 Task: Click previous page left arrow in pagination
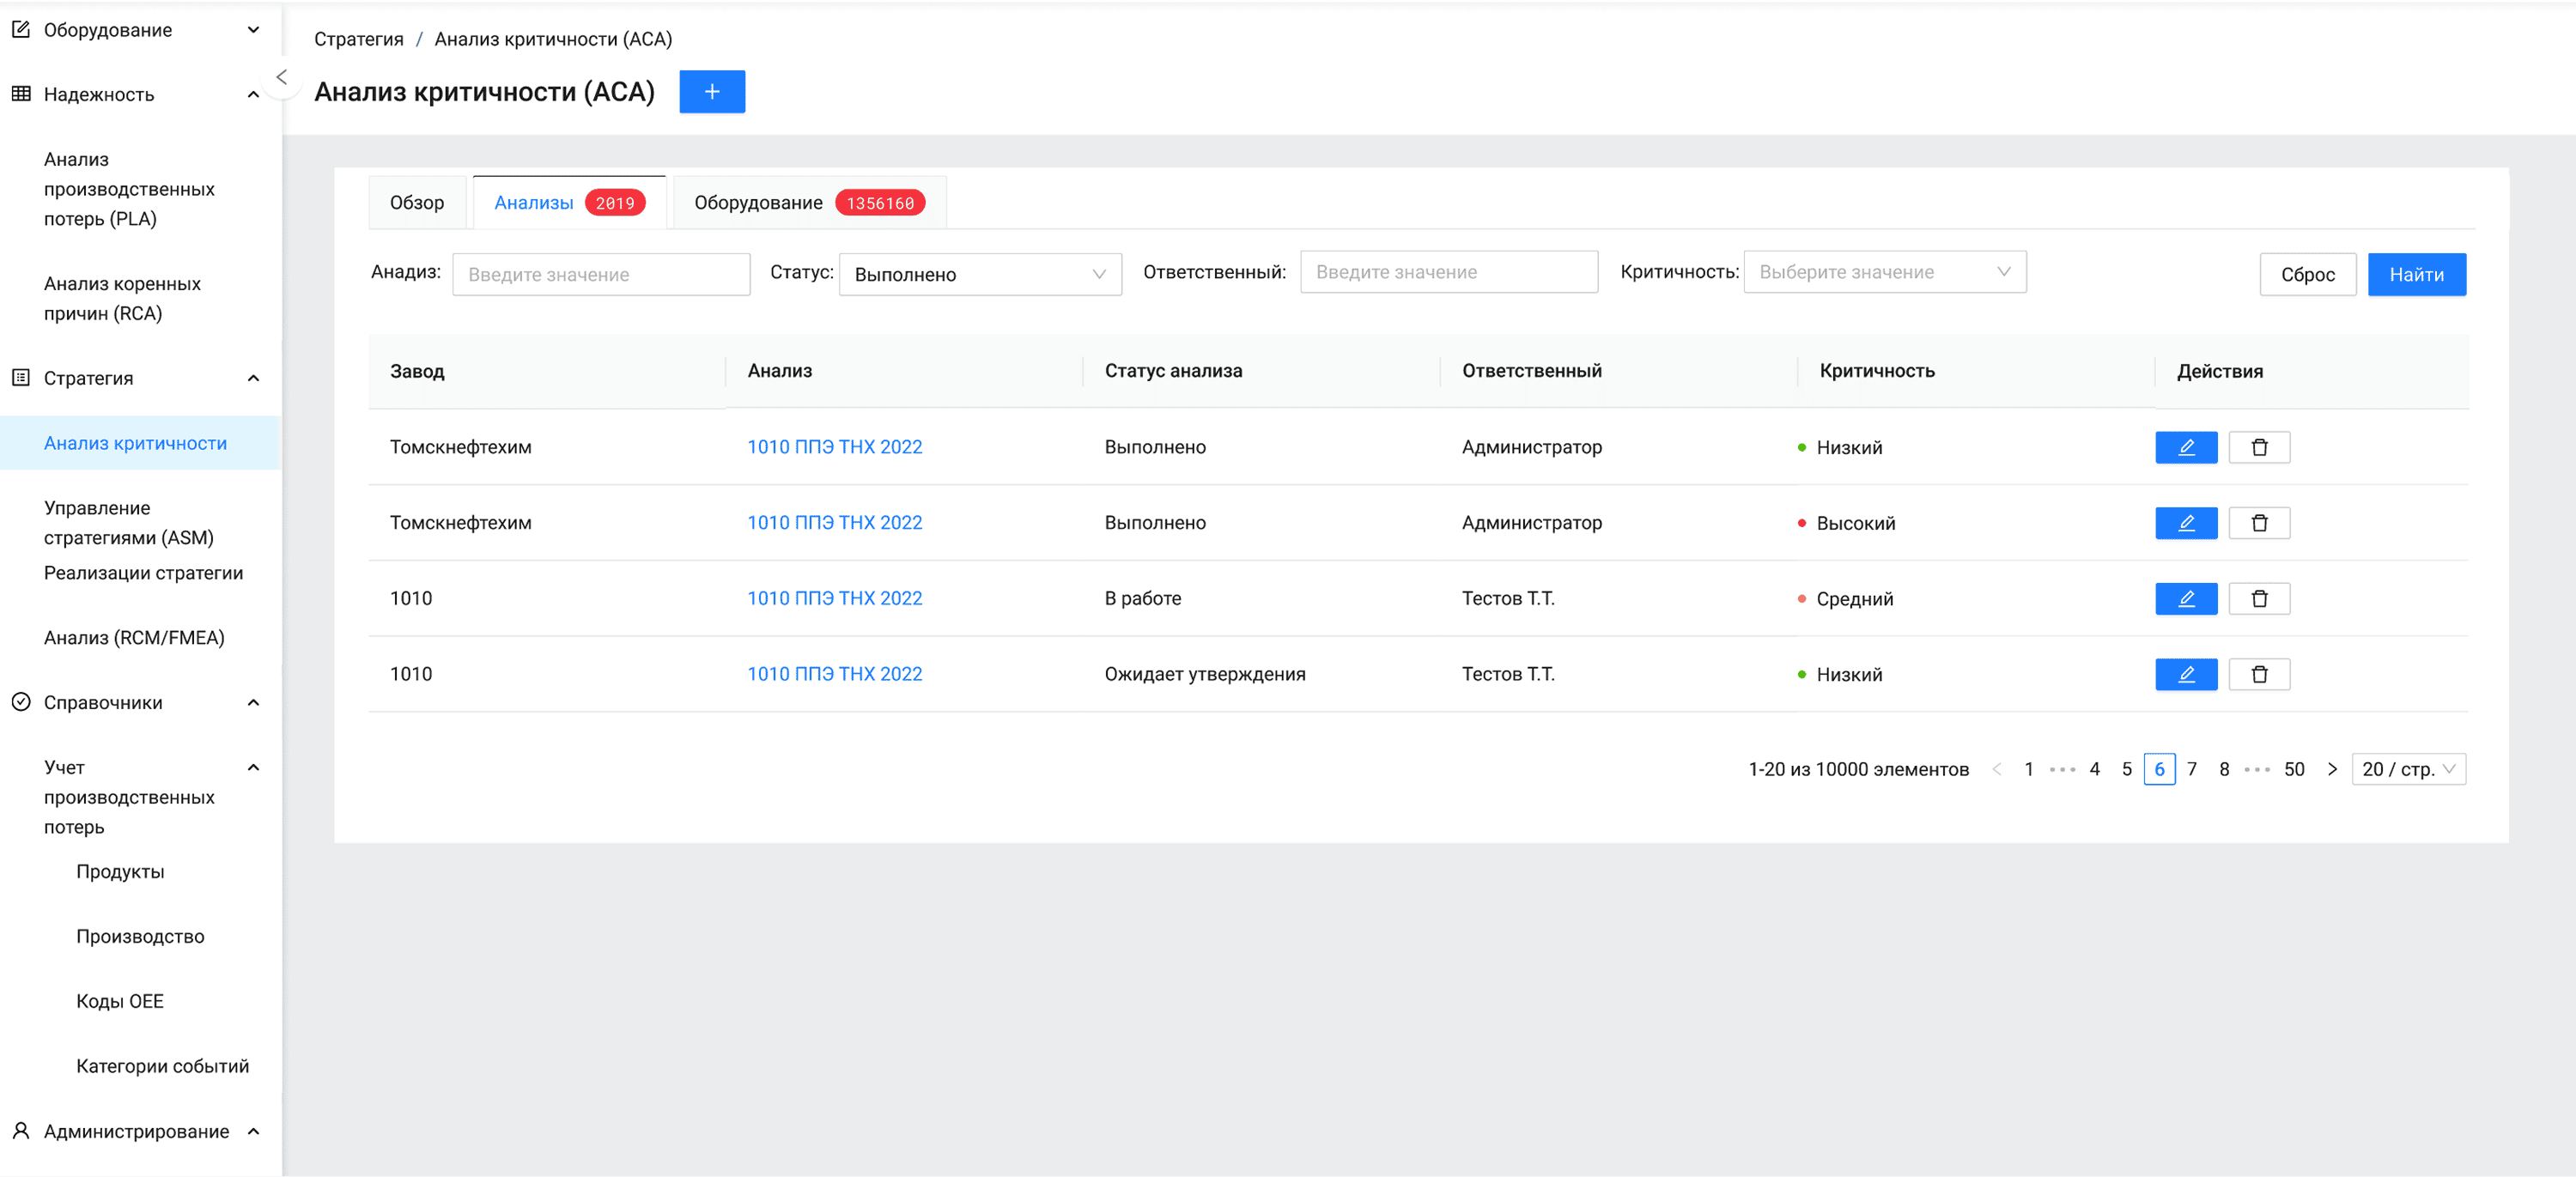click(x=1996, y=769)
